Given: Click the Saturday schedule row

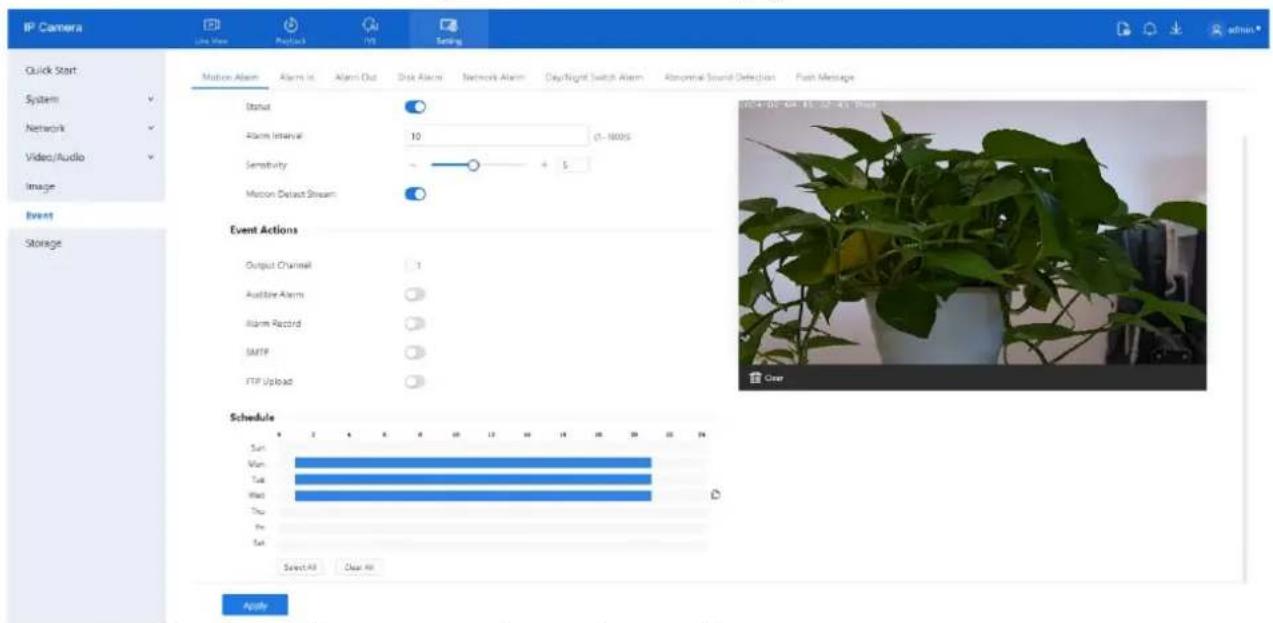Looking at the screenshot, I should point(493,543).
